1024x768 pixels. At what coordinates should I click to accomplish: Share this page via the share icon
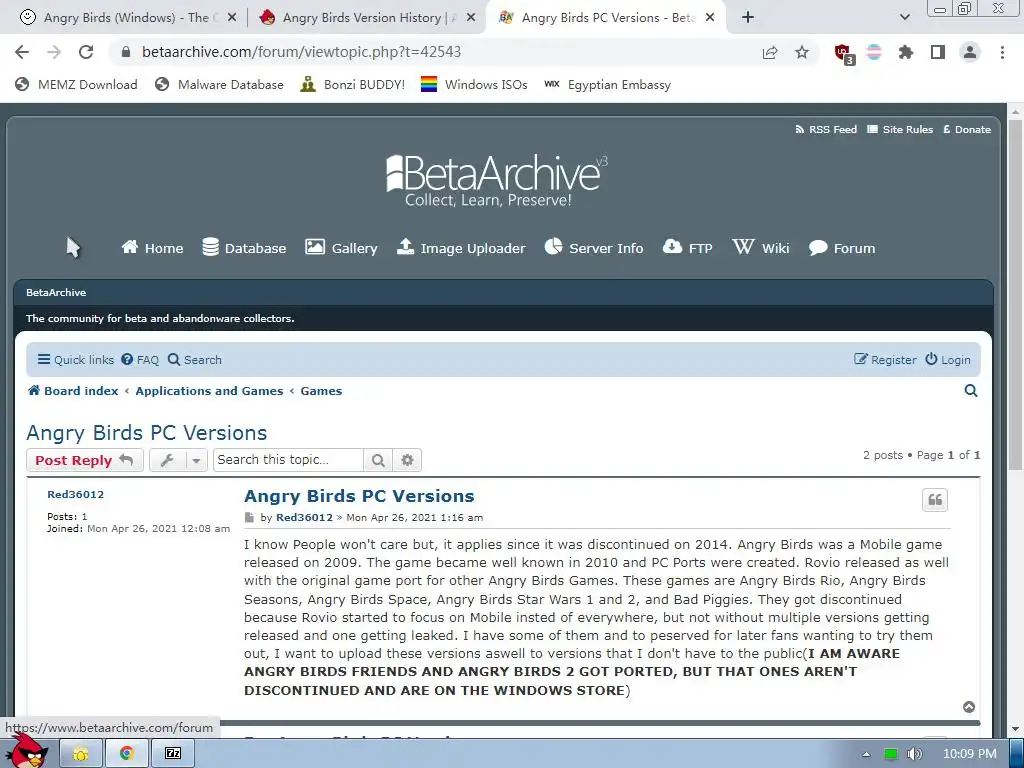click(770, 52)
